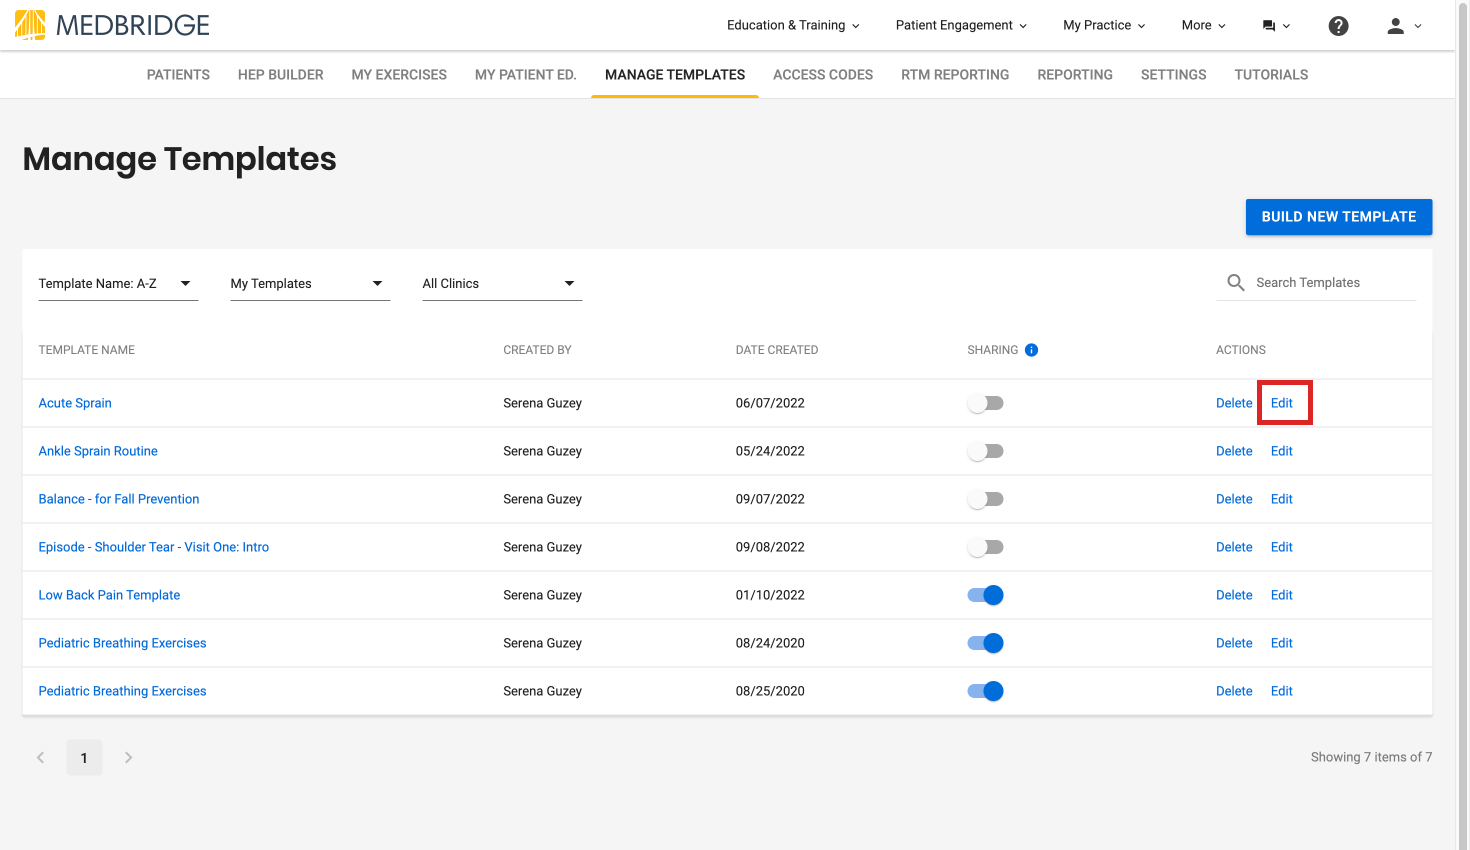Screen dimensions: 1470x850
Task: Open the Reporting tab
Action: (1075, 75)
